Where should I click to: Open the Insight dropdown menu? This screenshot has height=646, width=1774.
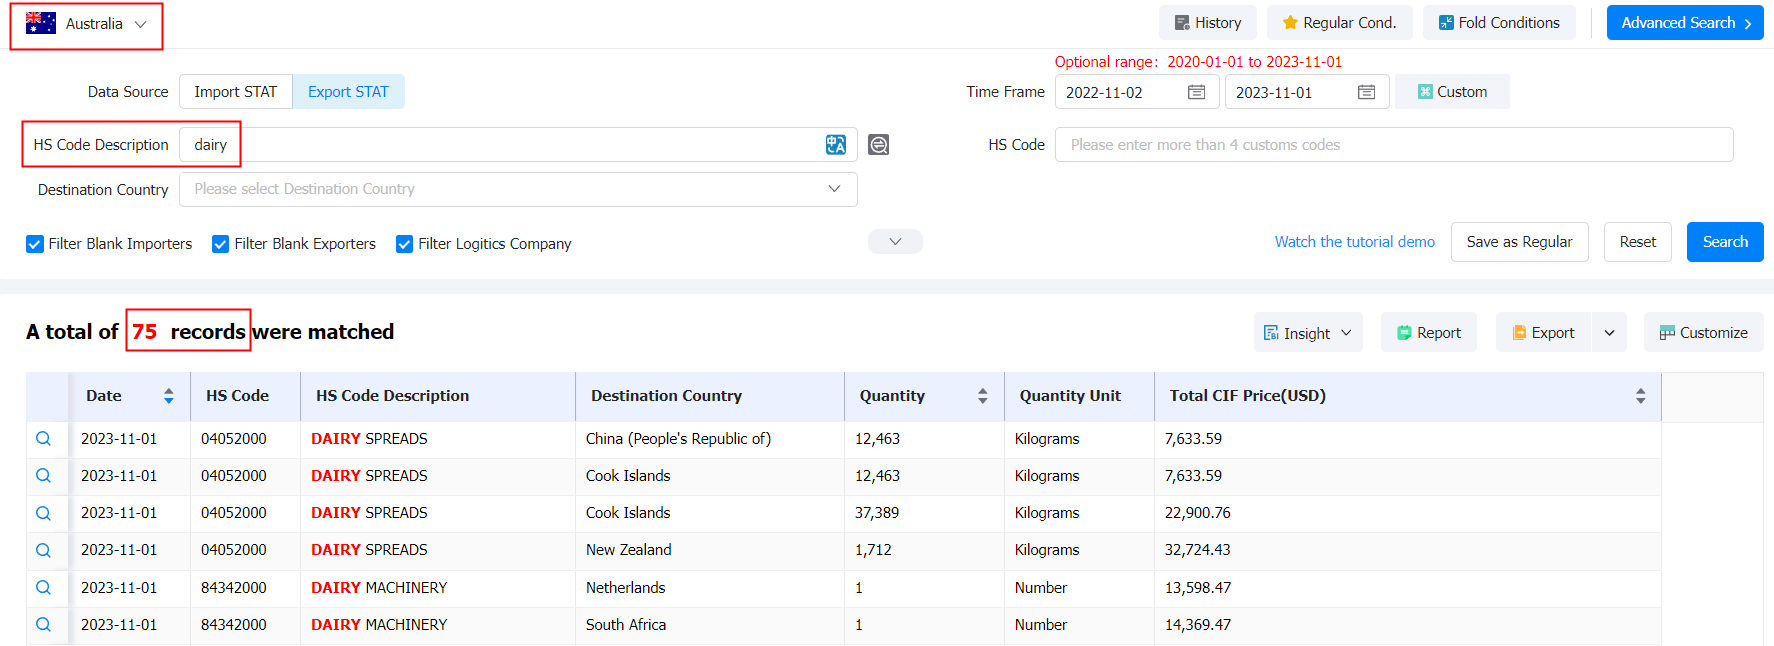1308,333
